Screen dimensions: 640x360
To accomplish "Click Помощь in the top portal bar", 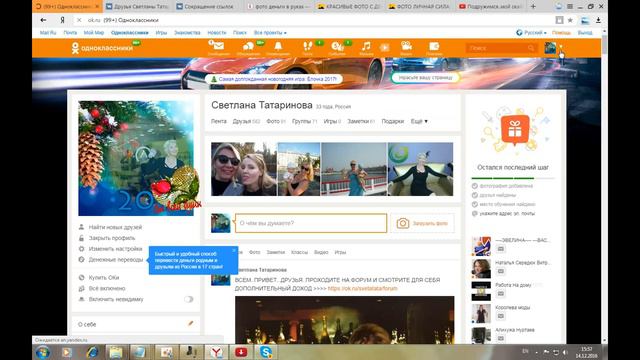I will [x=561, y=33].
